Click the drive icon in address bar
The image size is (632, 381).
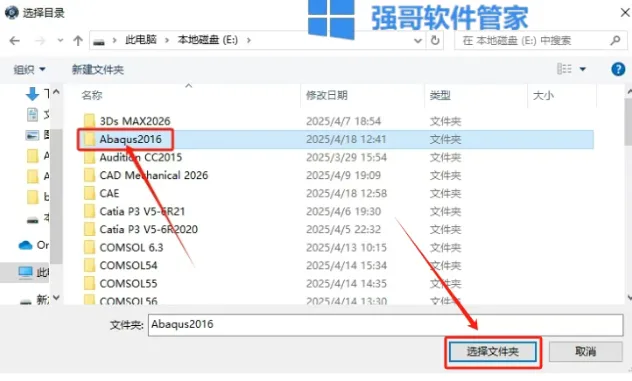99,41
